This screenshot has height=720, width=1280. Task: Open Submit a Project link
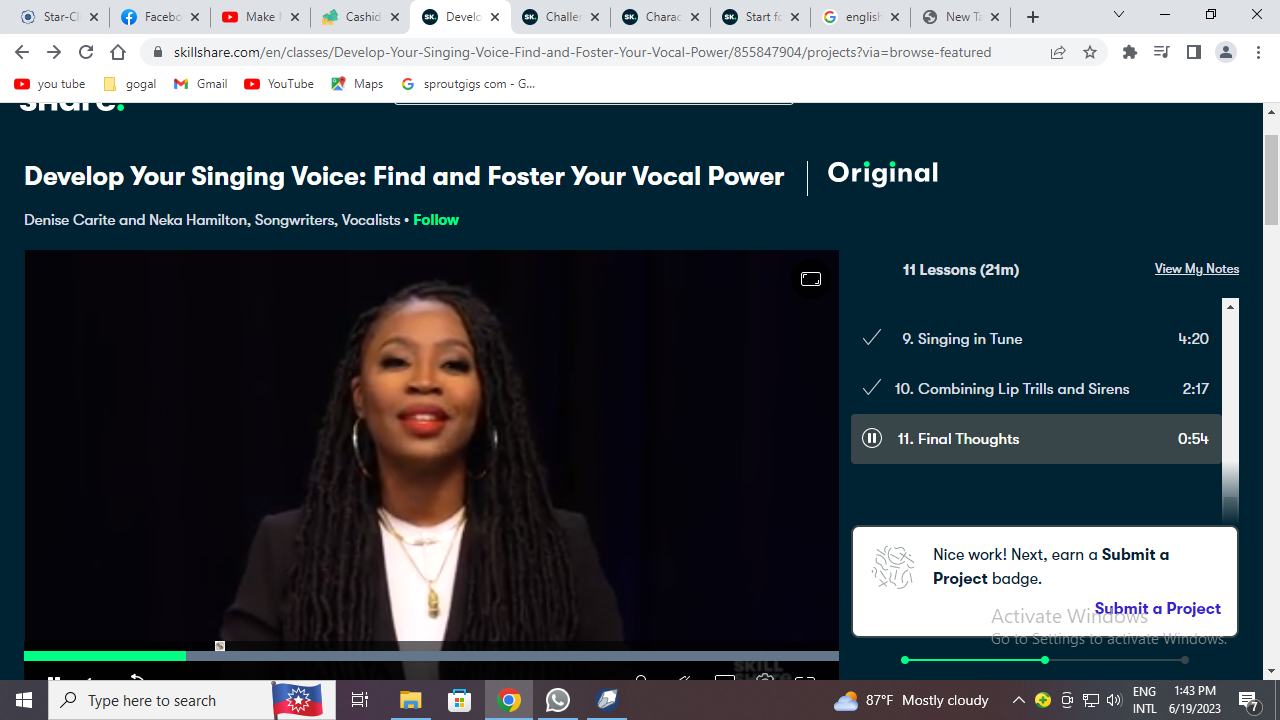[x=1157, y=608]
